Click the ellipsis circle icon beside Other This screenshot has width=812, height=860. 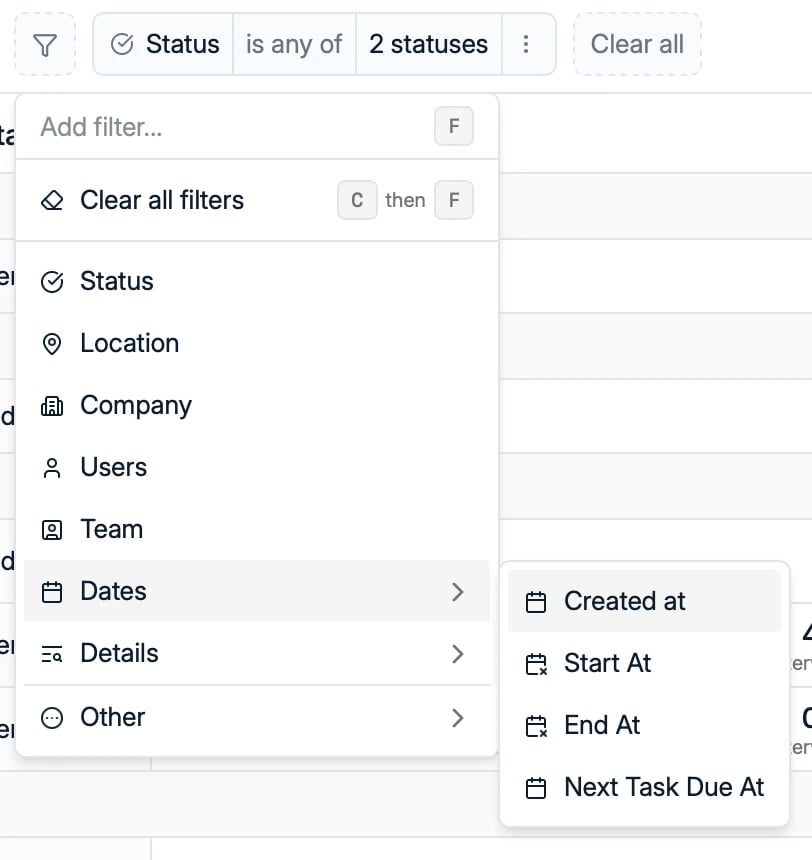pos(52,717)
